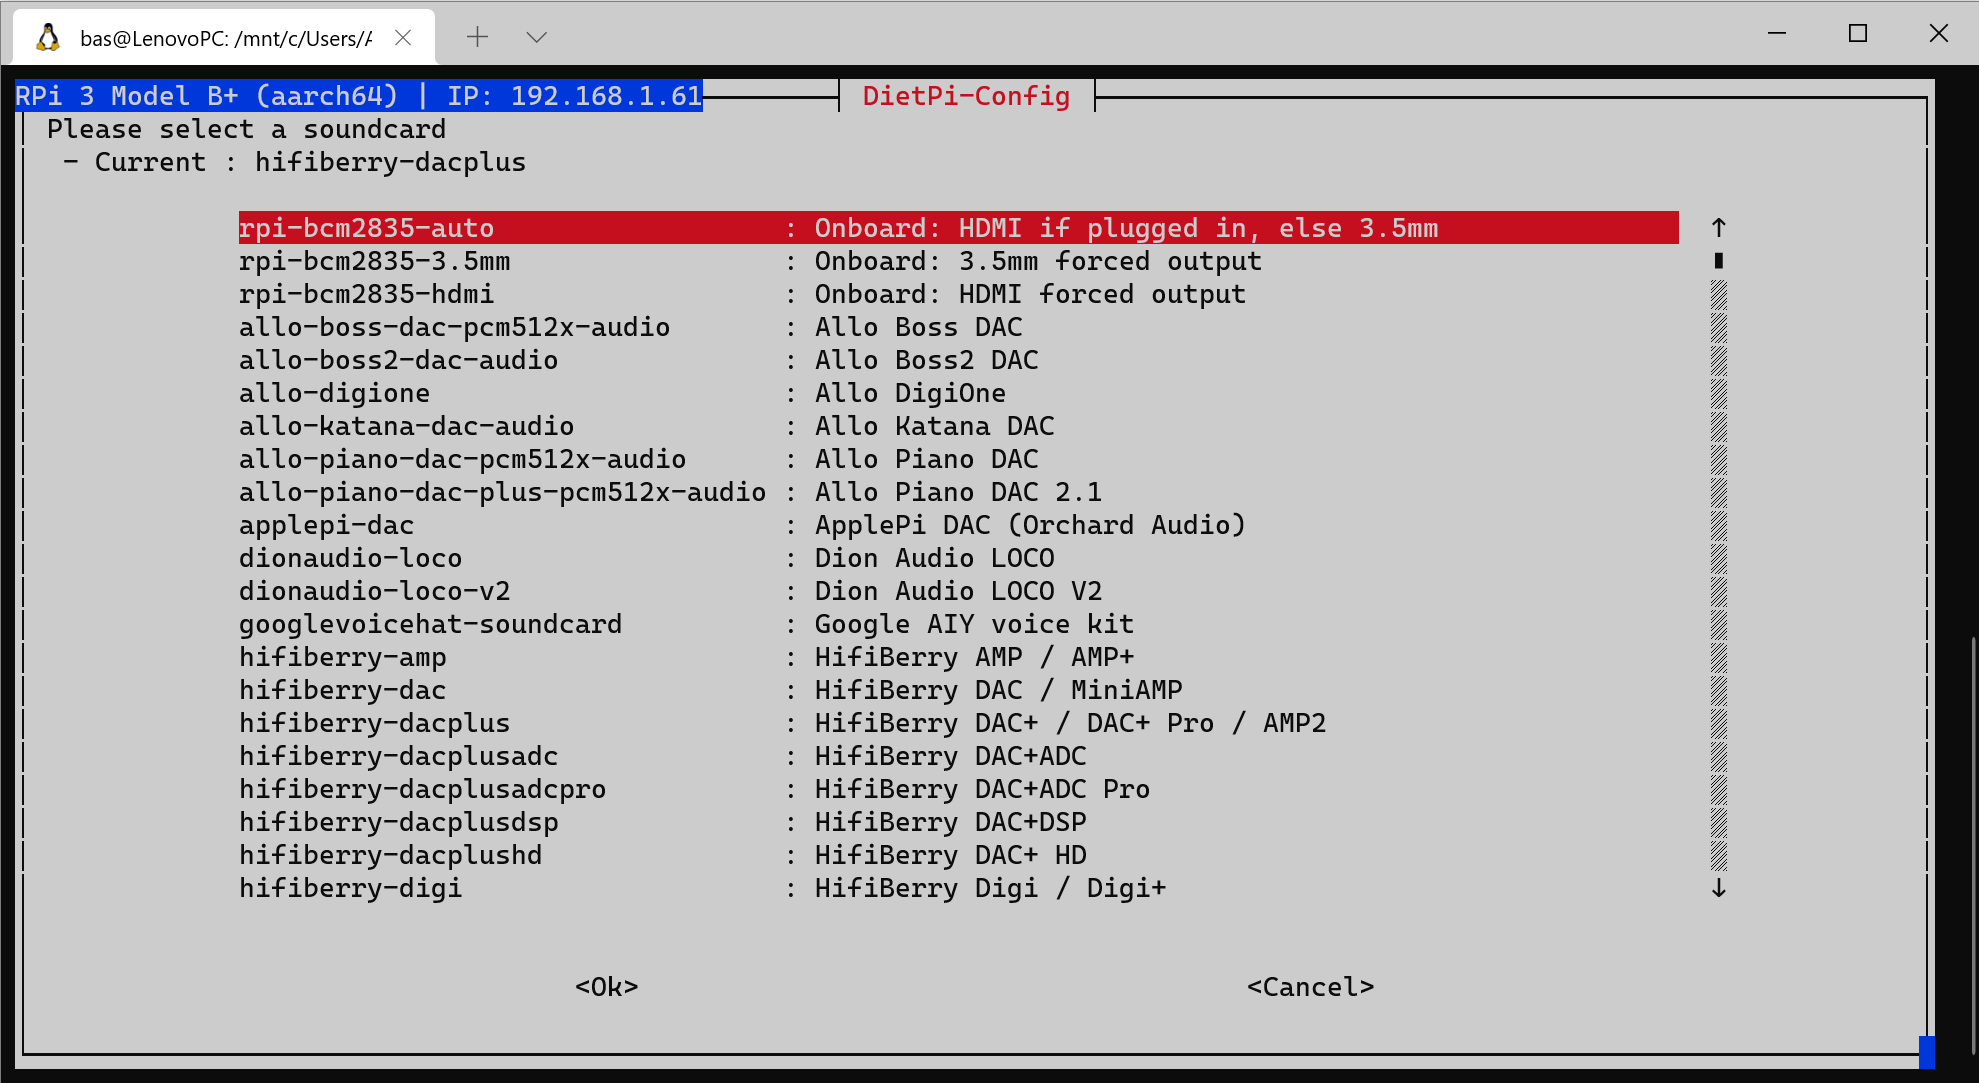Click the scroll down arrow in list
The width and height of the screenshot is (1979, 1083).
1718,888
